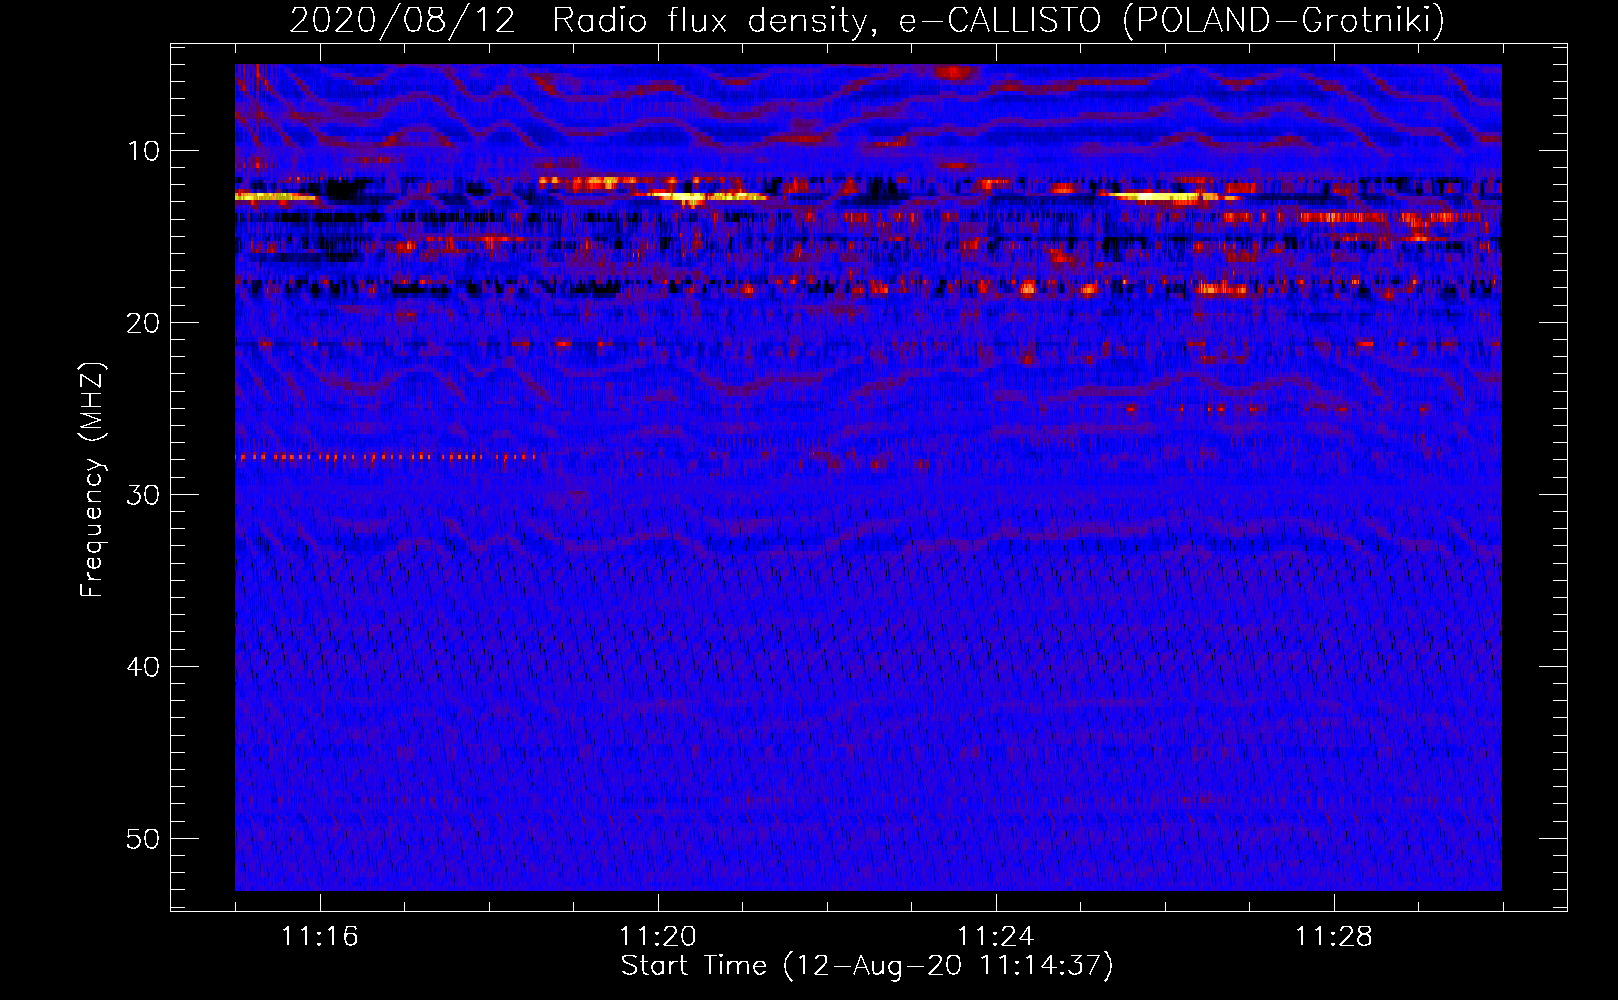The image size is (1618, 1000).
Task: Click the '11:24' time tick label
Action: tap(996, 937)
